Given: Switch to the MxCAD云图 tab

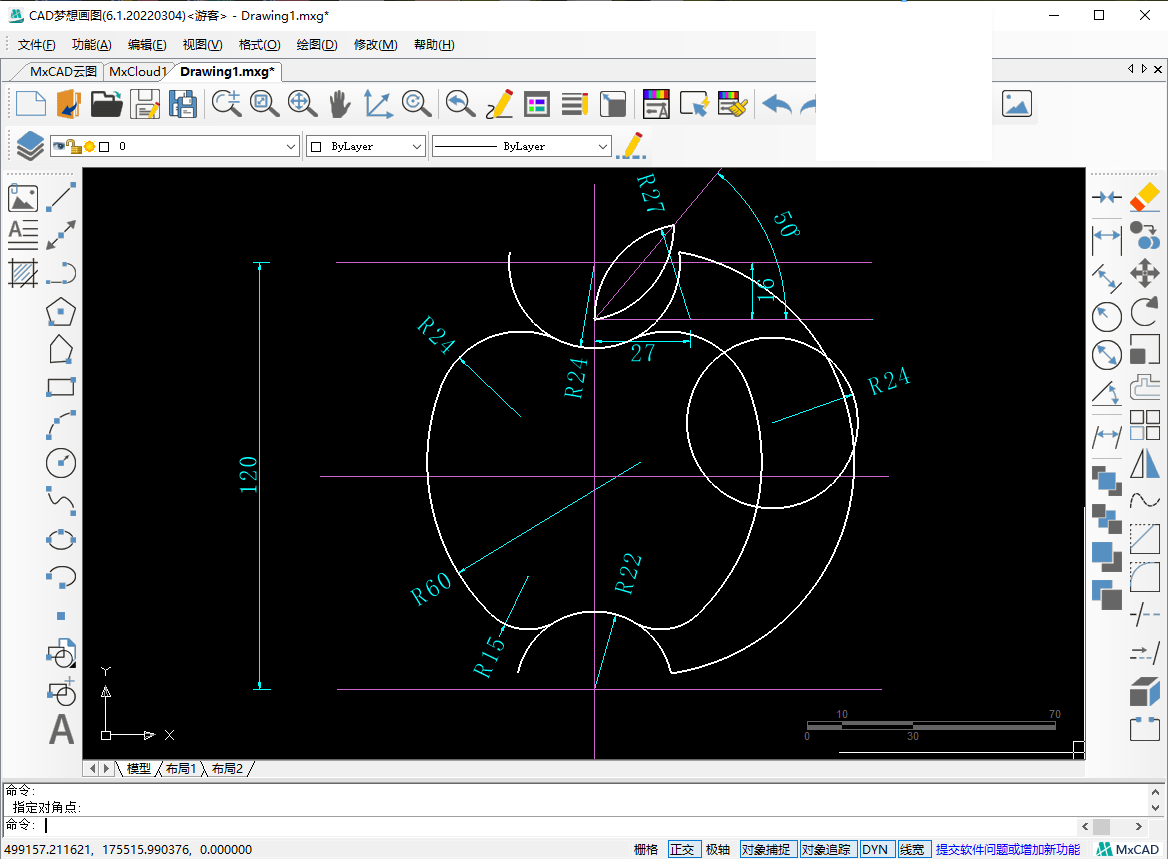Looking at the screenshot, I should coord(63,72).
